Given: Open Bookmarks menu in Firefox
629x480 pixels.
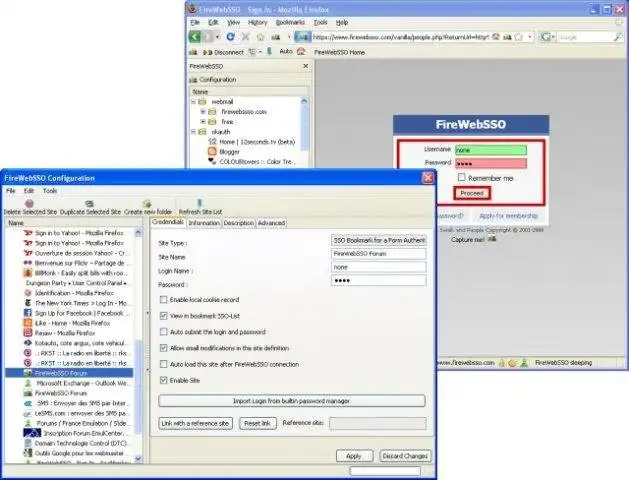Looking at the screenshot, I should pos(290,22).
